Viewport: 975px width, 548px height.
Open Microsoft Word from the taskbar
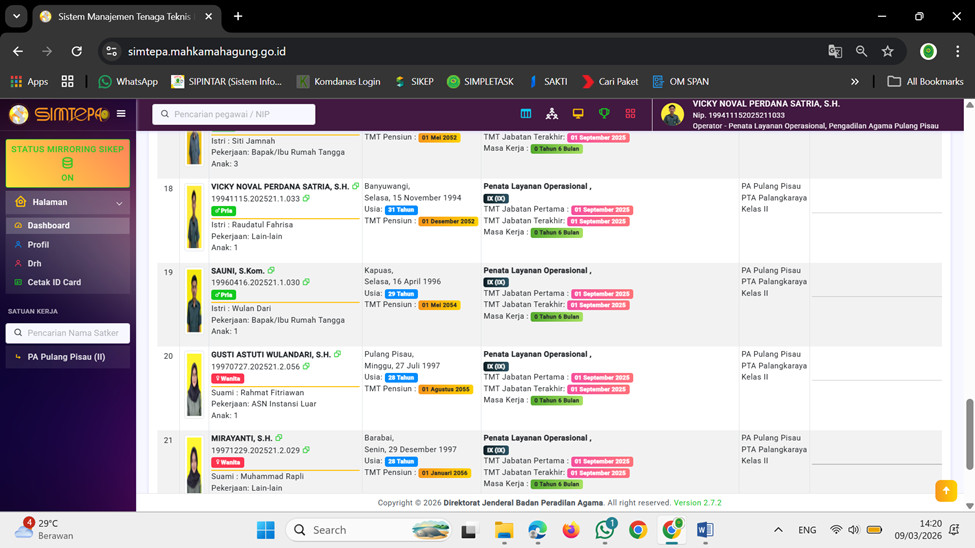point(705,530)
